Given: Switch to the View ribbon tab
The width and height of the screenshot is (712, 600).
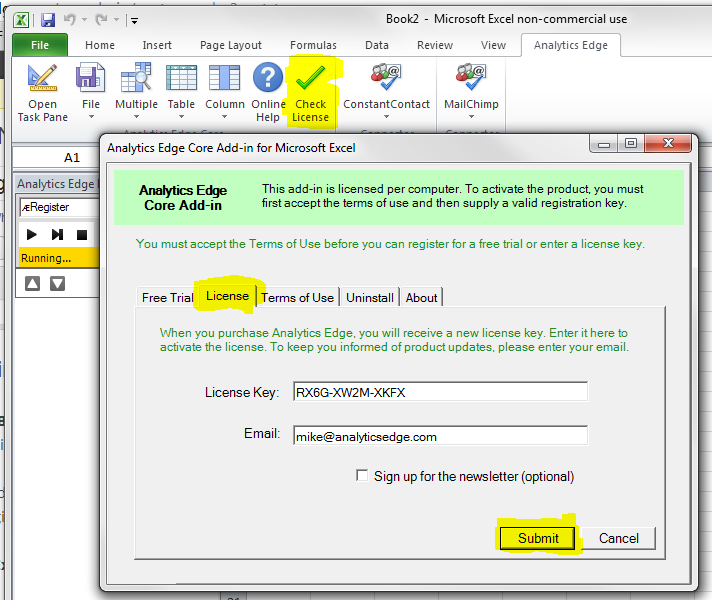Looking at the screenshot, I should [493, 45].
